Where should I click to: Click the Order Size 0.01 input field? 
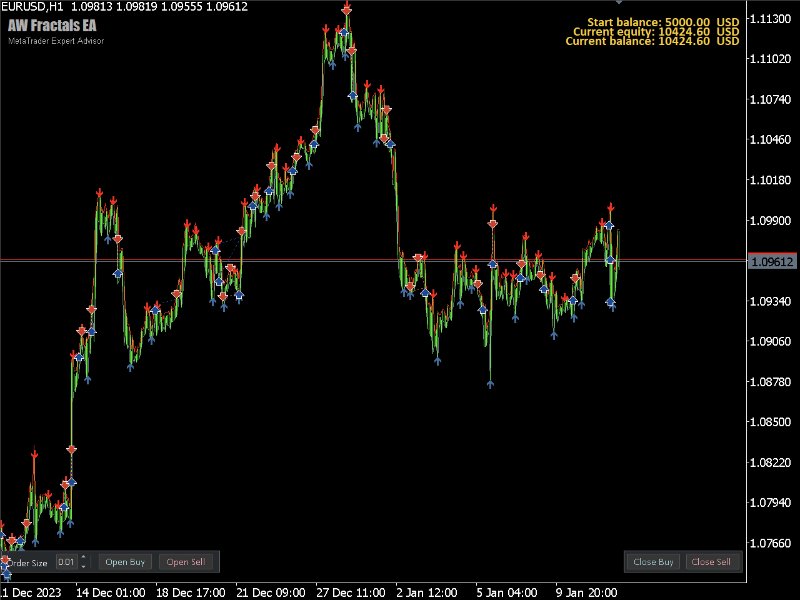pos(66,562)
